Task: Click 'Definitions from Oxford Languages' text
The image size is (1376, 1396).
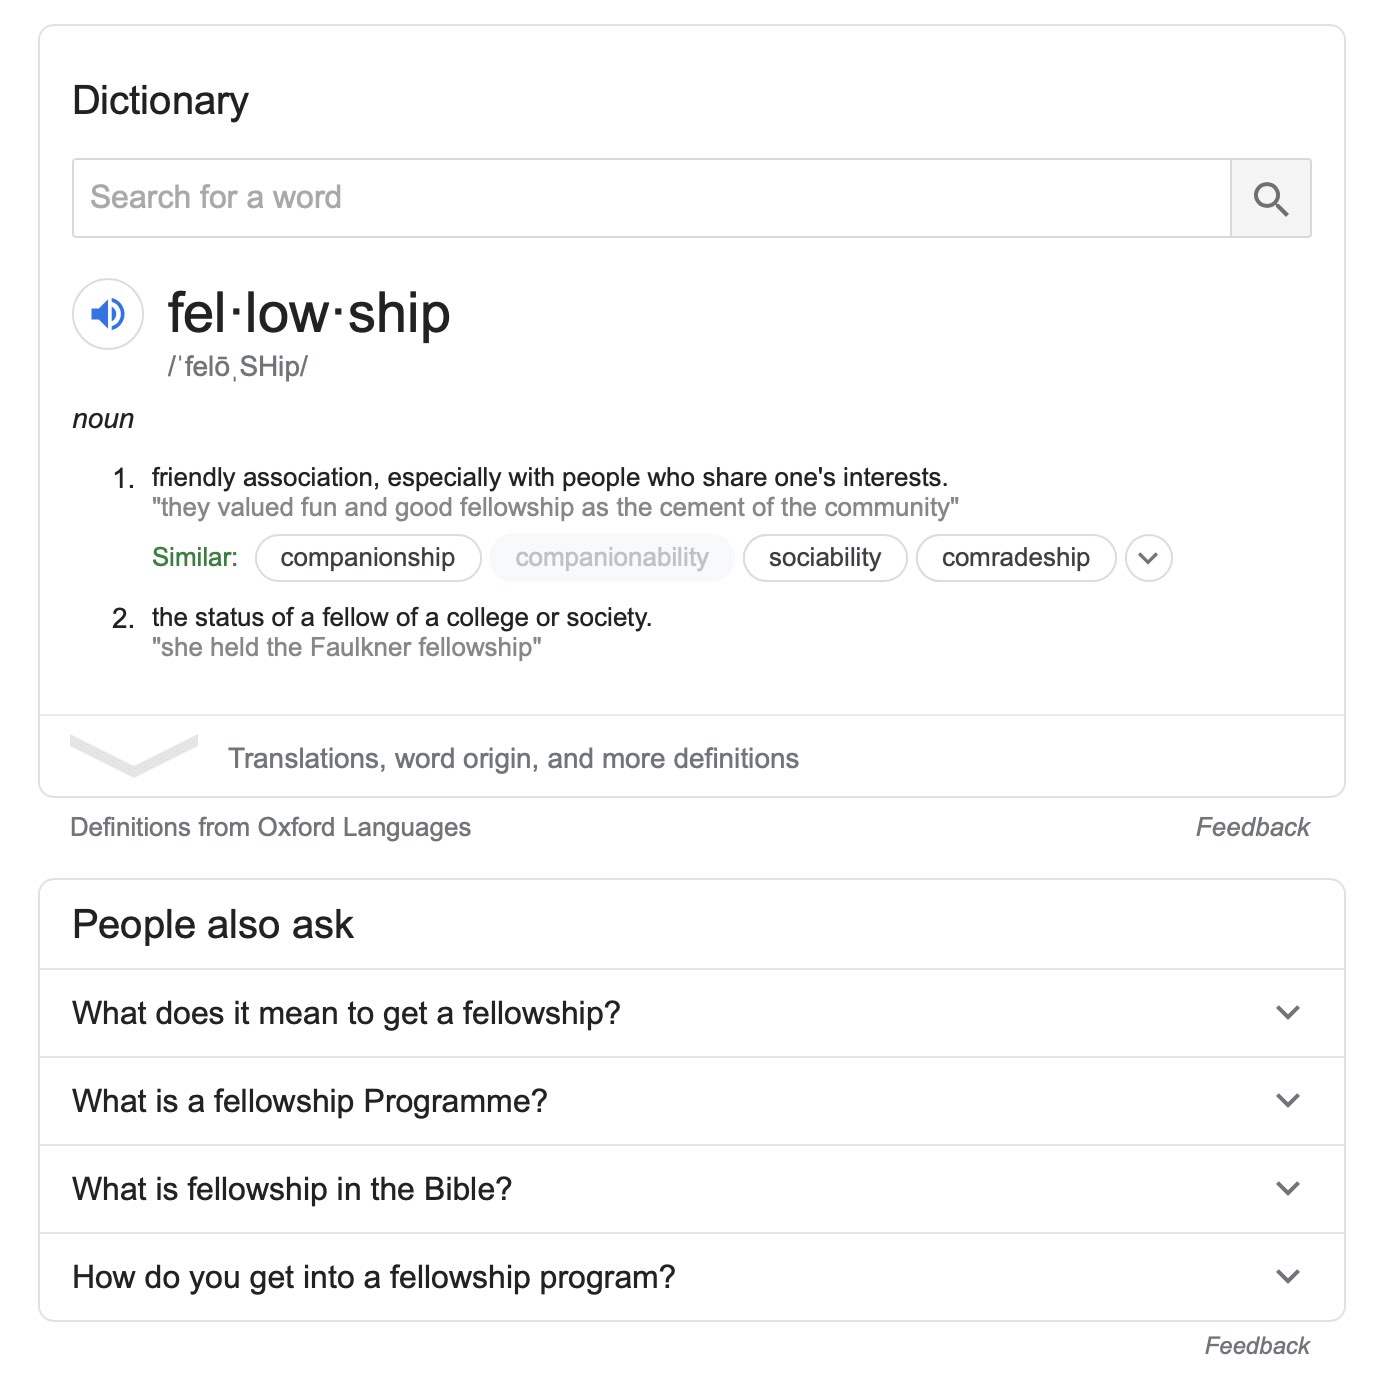Action: (270, 827)
